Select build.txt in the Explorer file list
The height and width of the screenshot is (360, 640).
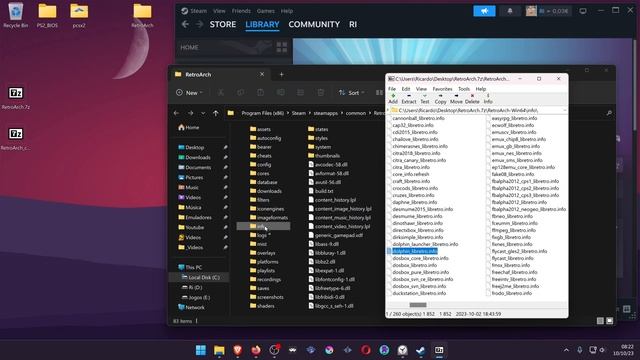[321, 191]
